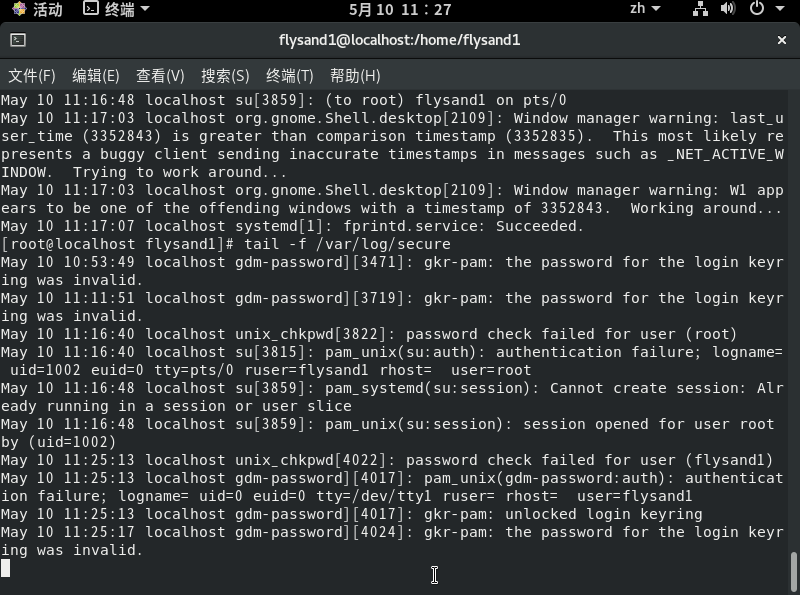Open the 终端(T) menu
800x595 pixels.
point(290,76)
